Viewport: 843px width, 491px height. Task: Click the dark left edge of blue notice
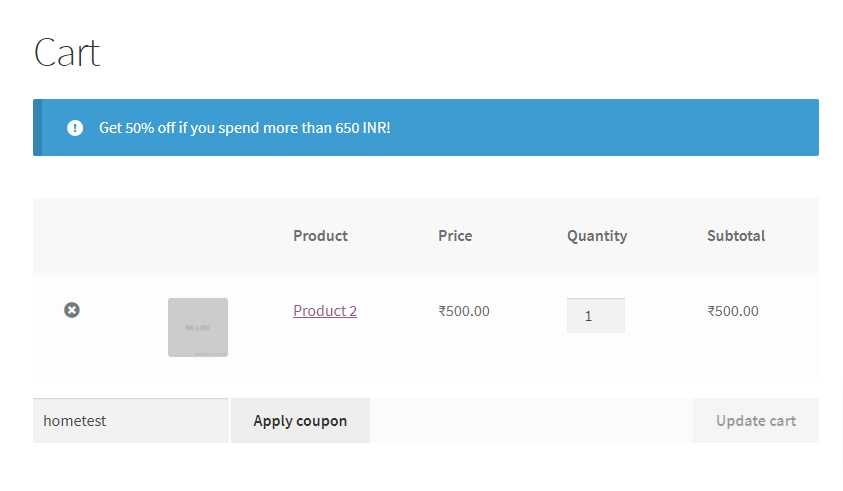(x=37, y=127)
